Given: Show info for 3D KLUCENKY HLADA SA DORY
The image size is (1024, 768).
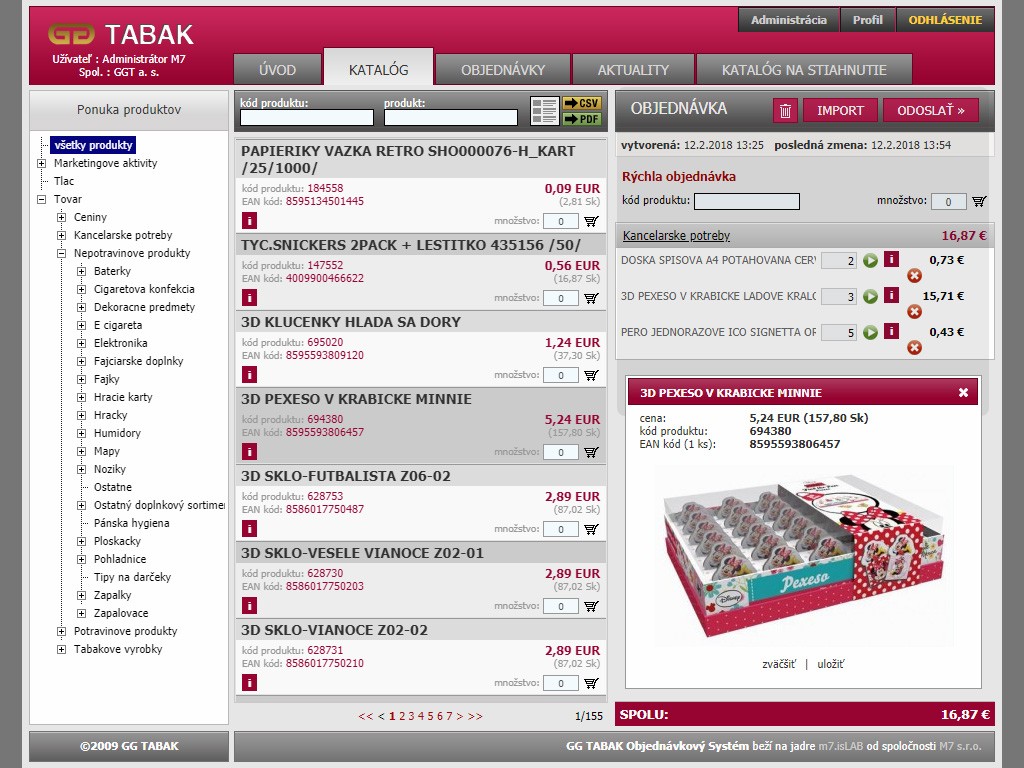Looking at the screenshot, I should pyautogui.click(x=249, y=375).
